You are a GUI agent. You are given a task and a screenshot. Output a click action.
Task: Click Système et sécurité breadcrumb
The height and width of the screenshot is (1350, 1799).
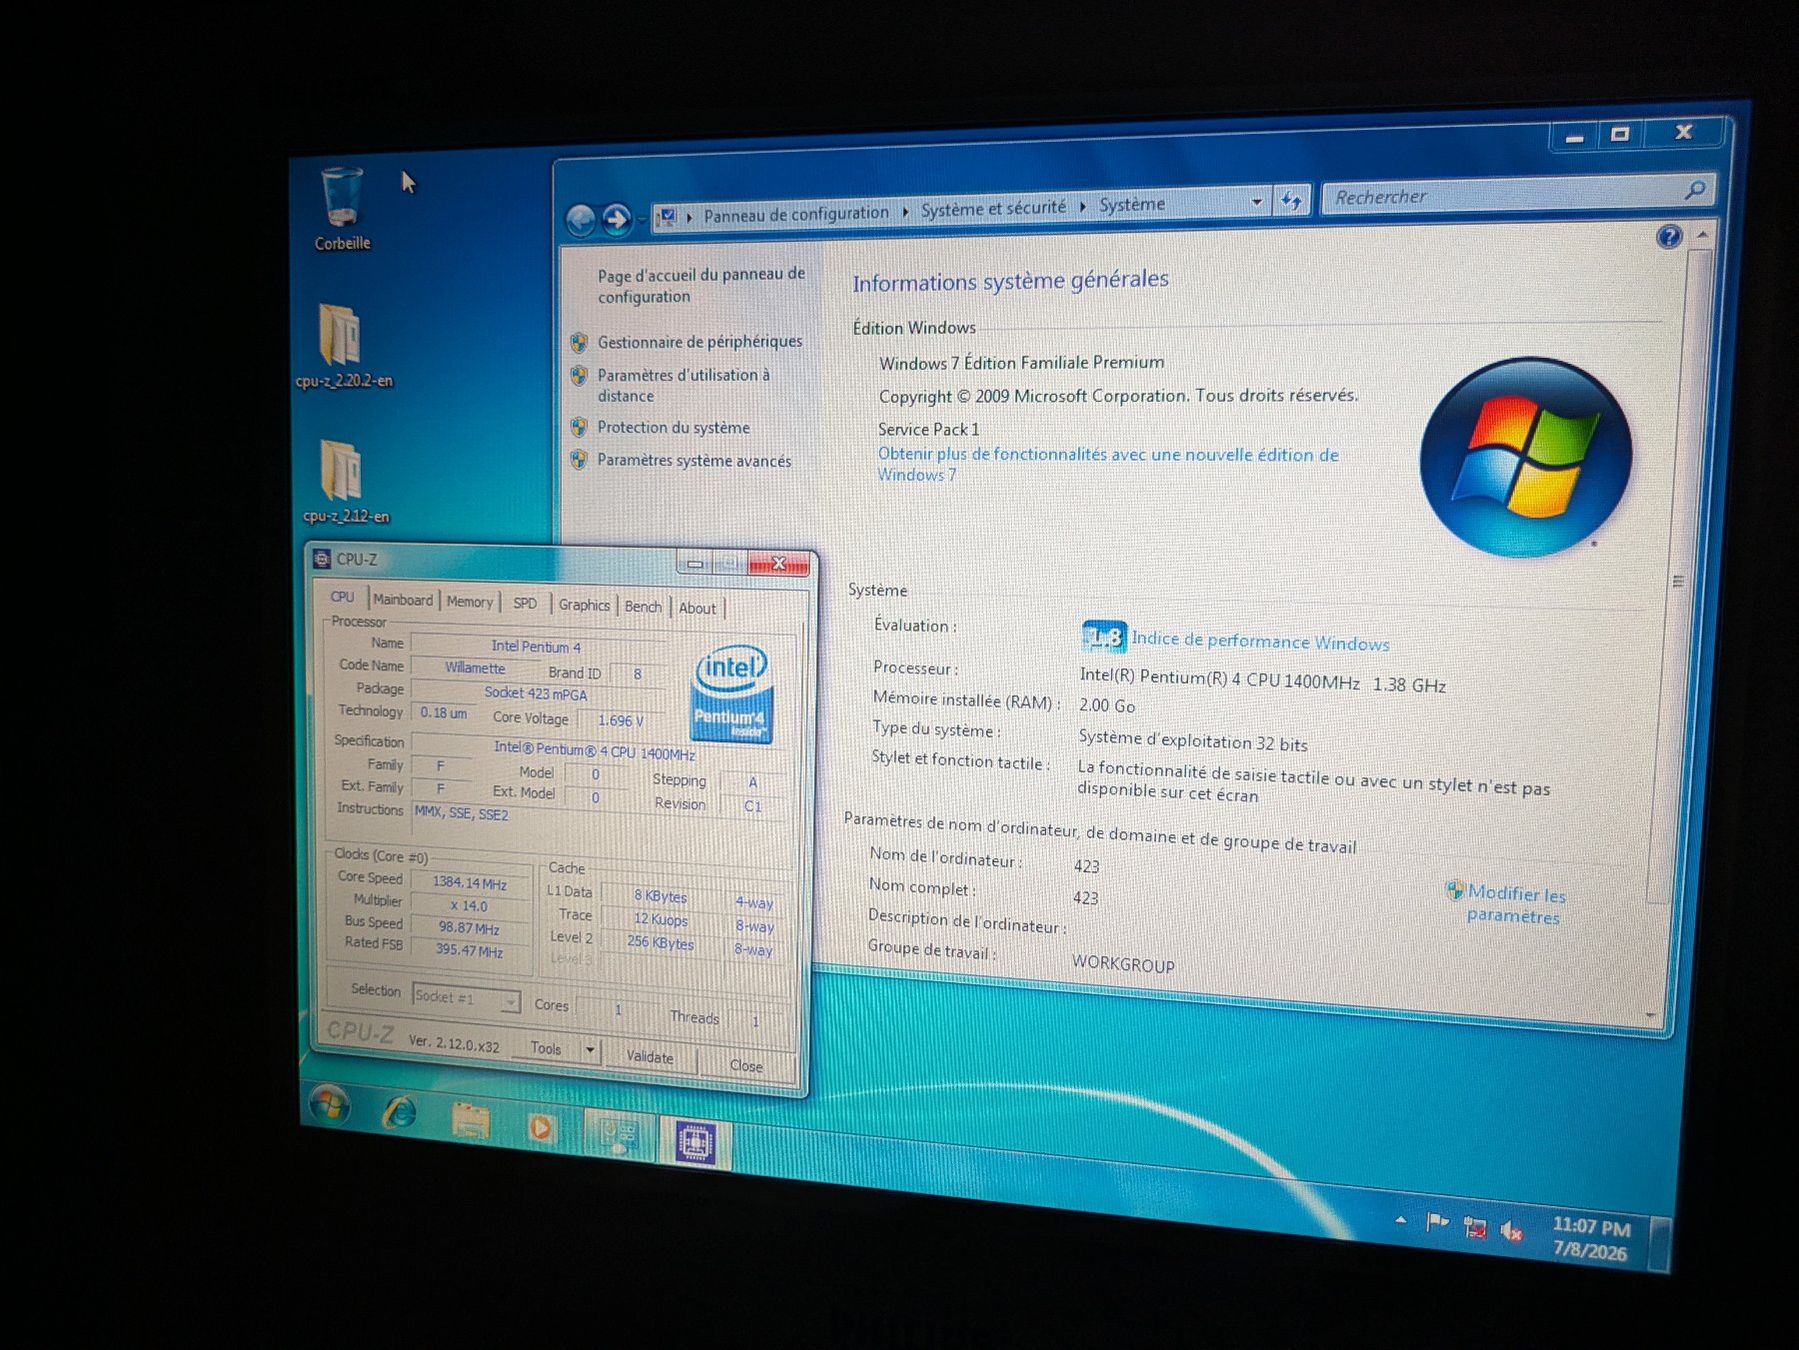[993, 208]
